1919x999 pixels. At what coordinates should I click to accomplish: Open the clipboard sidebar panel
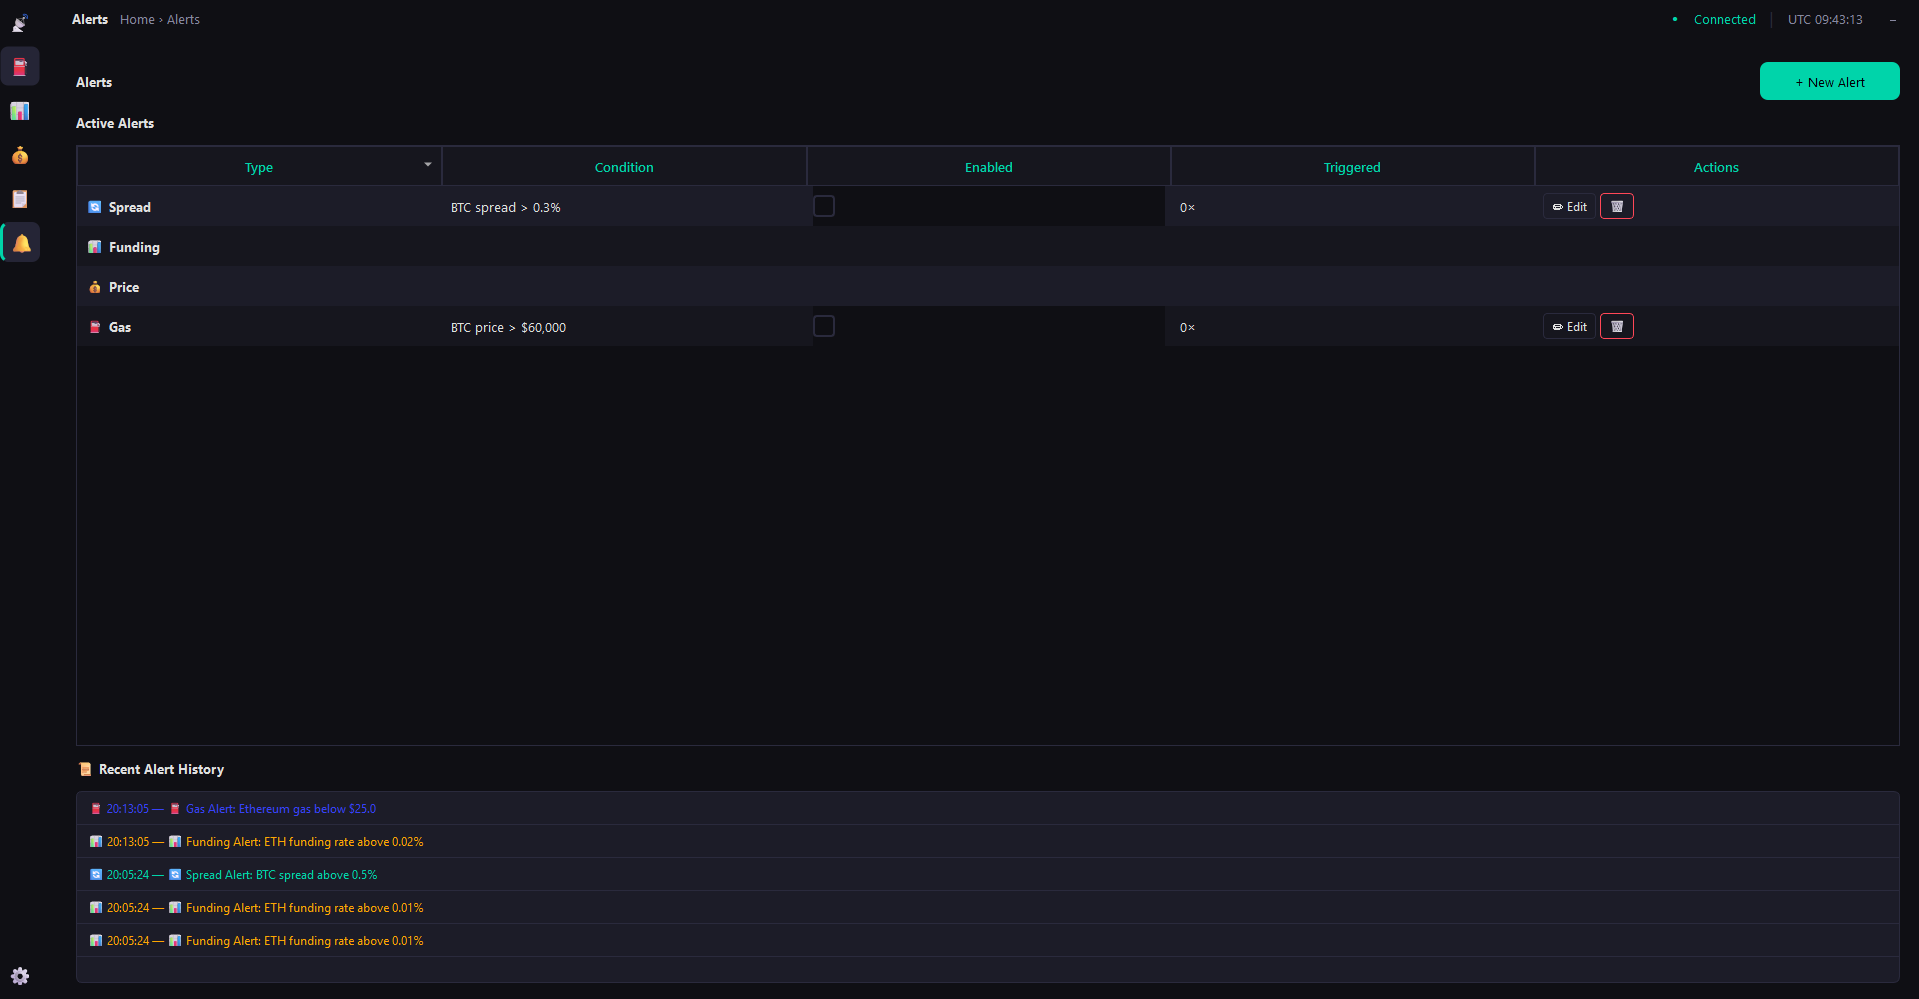click(19, 199)
